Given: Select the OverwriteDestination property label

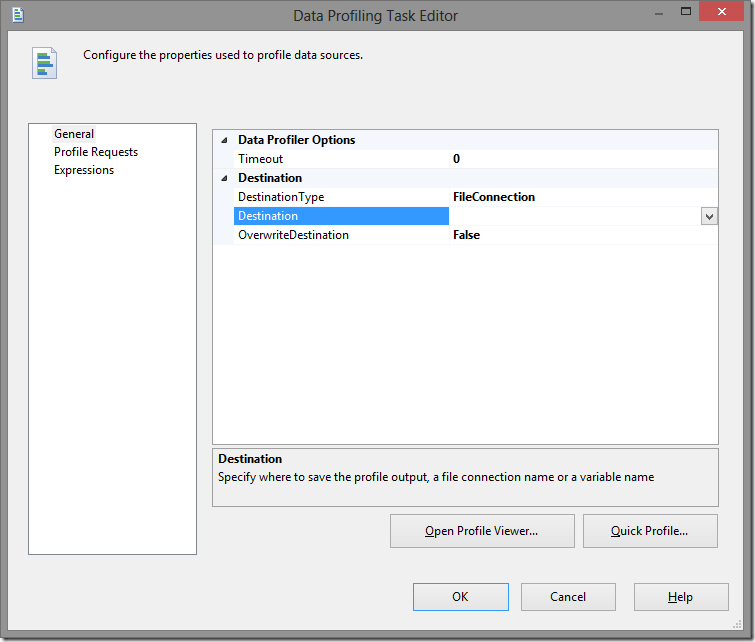Looking at the screenshot, I should coord(293,235).
